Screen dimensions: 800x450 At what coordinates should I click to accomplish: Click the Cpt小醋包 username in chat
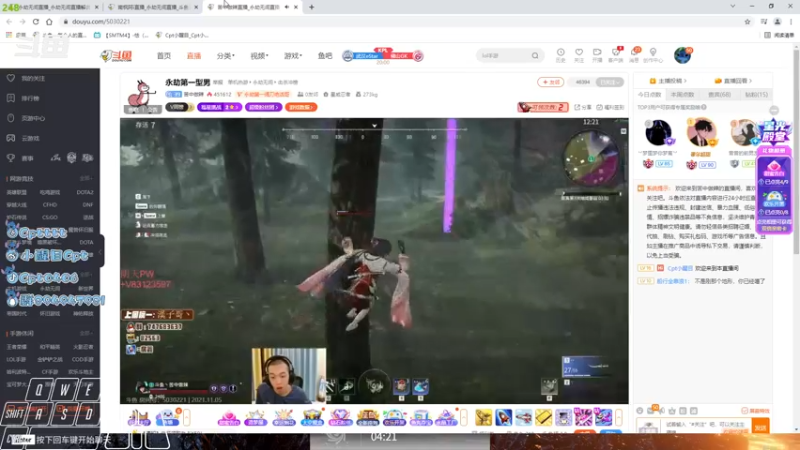(680, 268)
